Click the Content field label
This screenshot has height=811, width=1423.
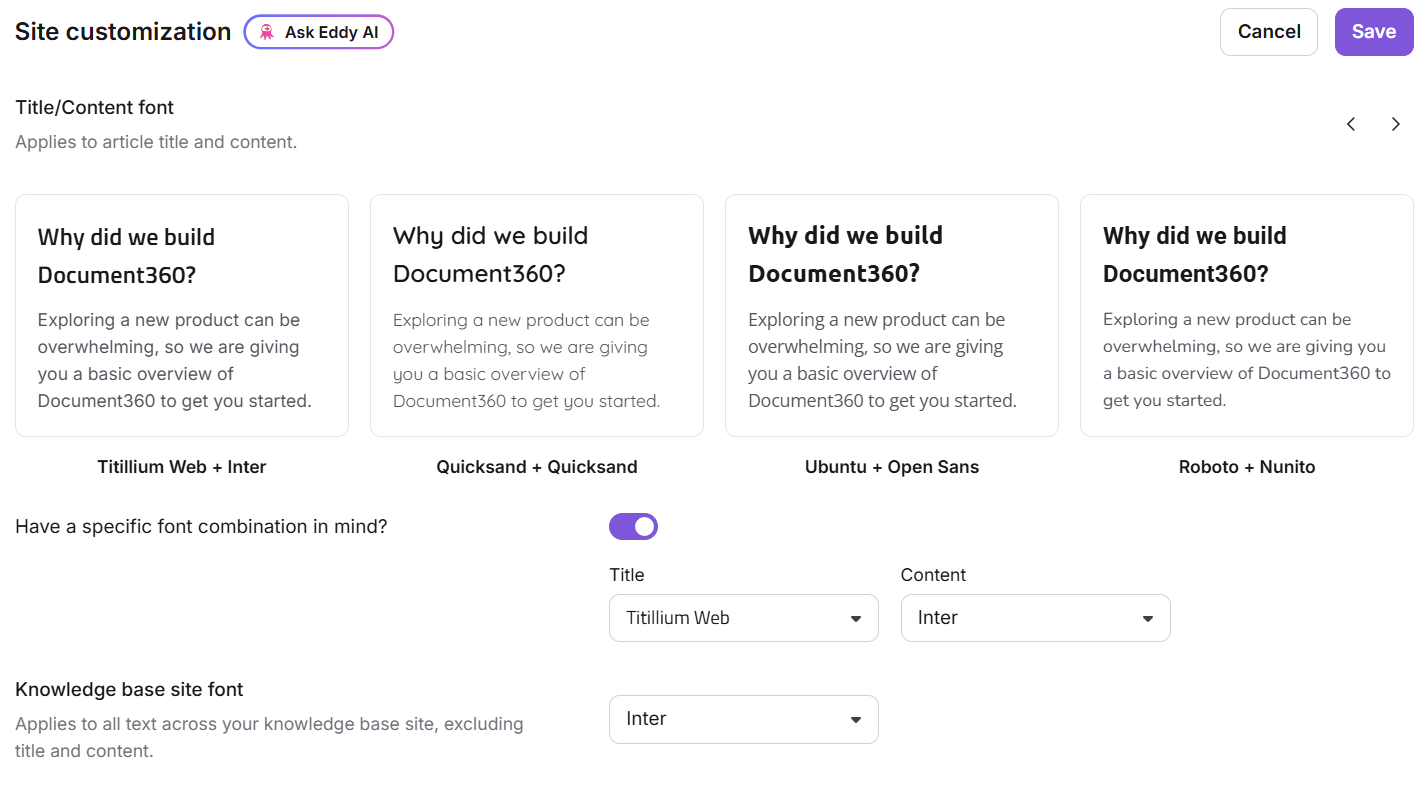tap(933, 575)
